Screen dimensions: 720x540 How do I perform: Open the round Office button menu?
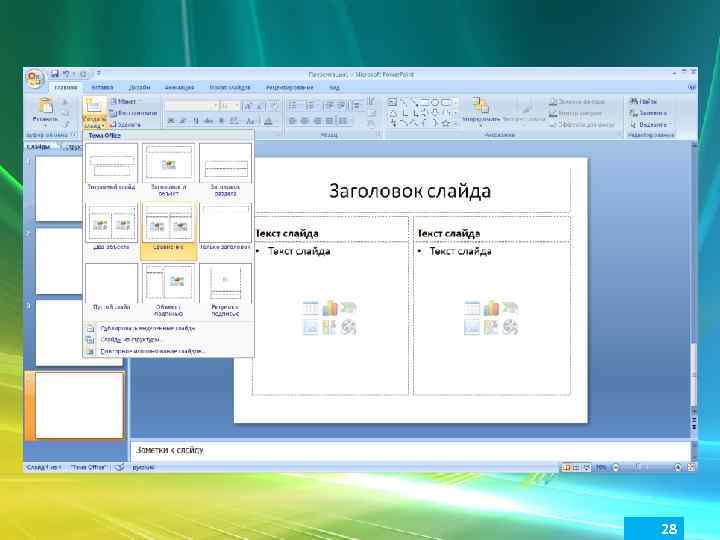tap(35, 79)
